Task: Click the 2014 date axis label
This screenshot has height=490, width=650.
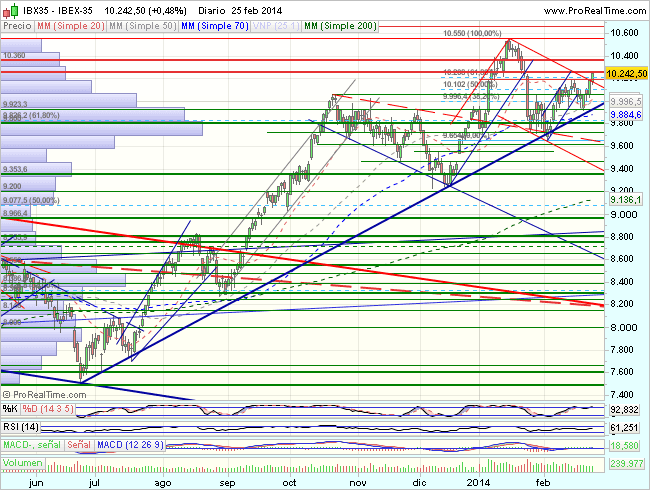Action: click(x=478, y=483)
